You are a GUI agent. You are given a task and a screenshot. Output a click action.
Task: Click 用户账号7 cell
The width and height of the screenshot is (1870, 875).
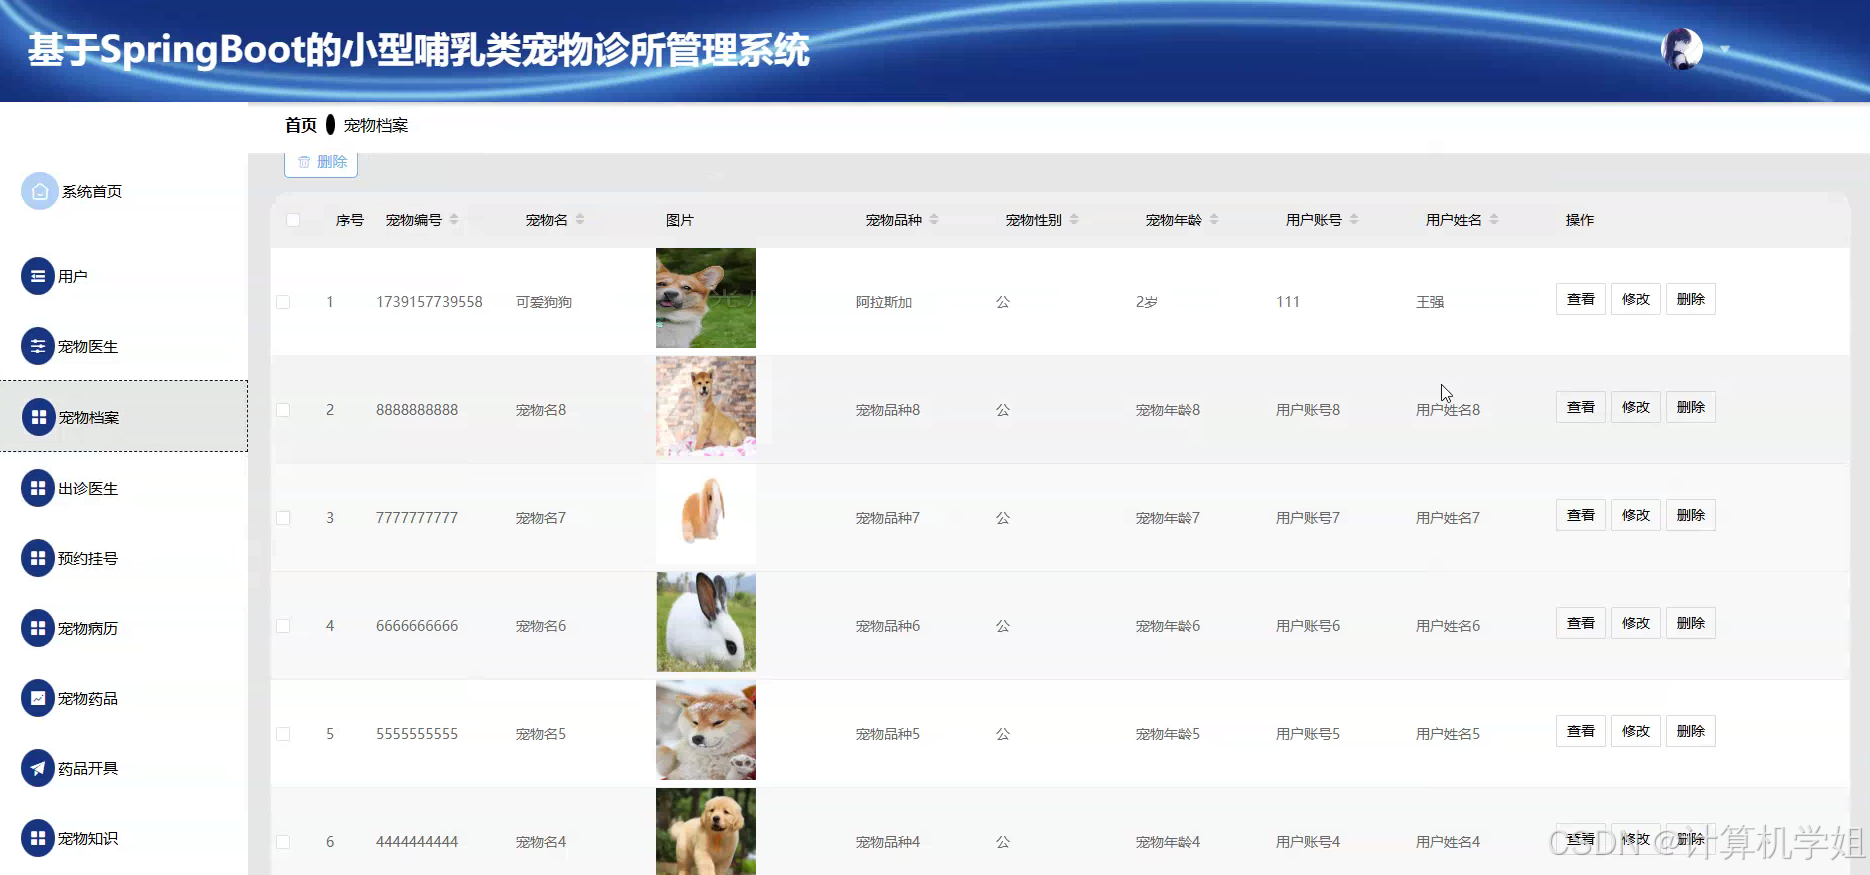[x=1308, y=518]
